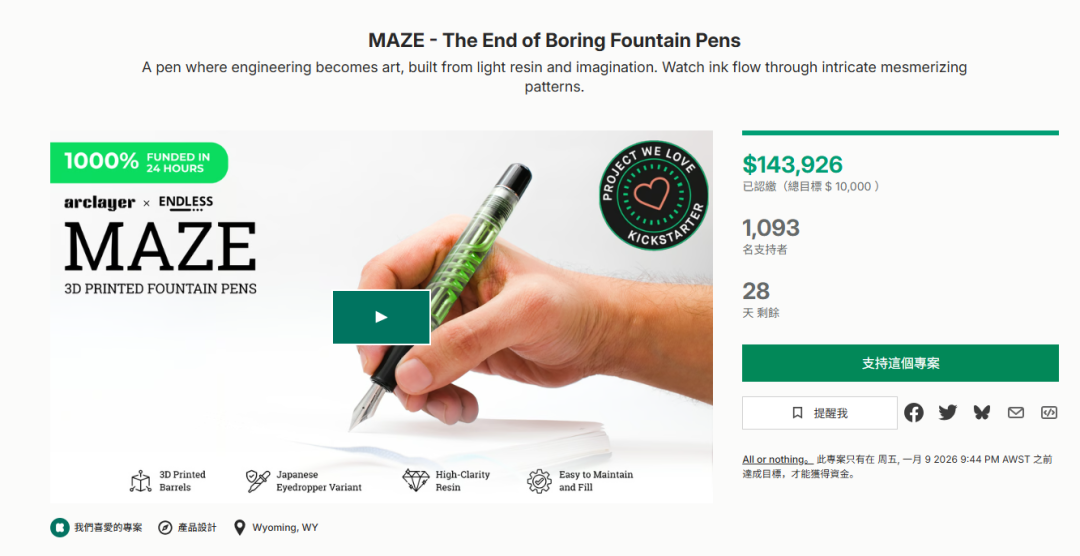1080x556 pixels.
Task: Share project on Bluesky butterfly icon
Action: 982,412
